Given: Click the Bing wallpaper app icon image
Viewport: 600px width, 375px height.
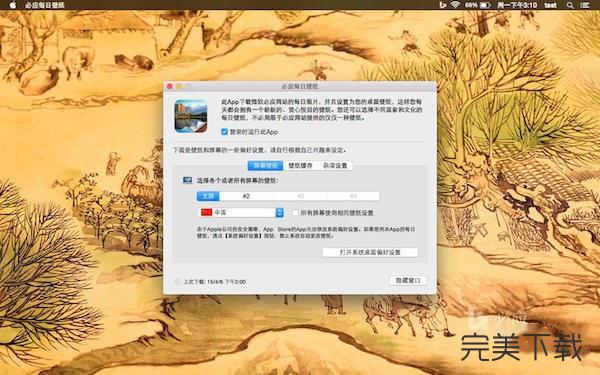Looking at the screenshot, I should [x=191, y=116].
